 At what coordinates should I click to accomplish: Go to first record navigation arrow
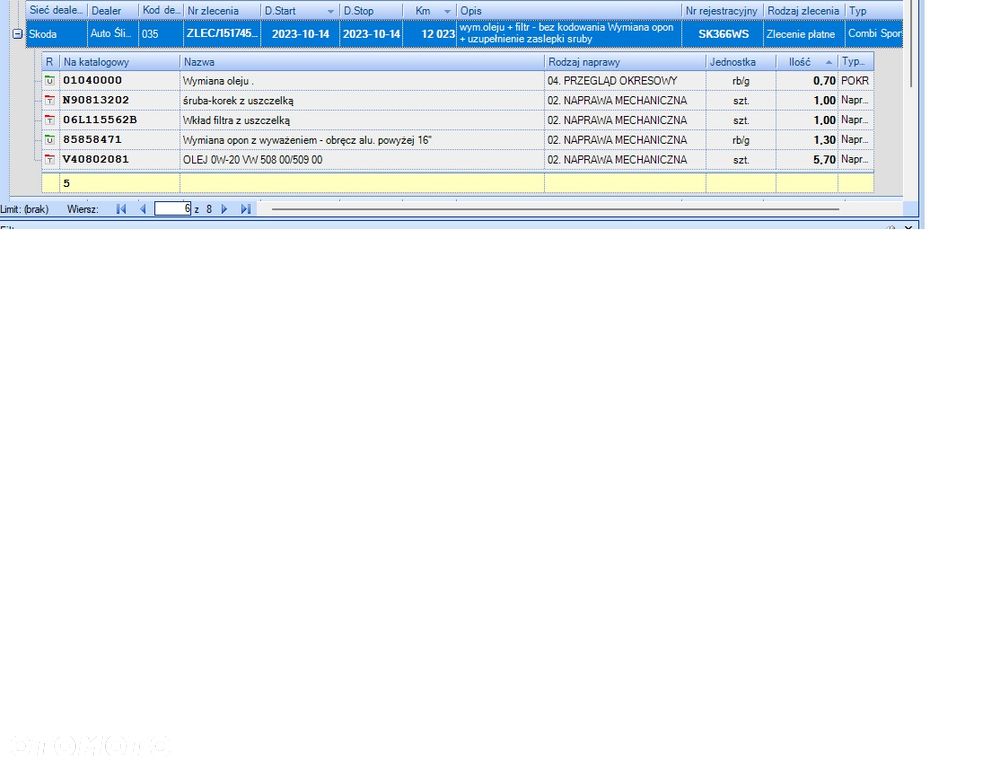(121, 209)
